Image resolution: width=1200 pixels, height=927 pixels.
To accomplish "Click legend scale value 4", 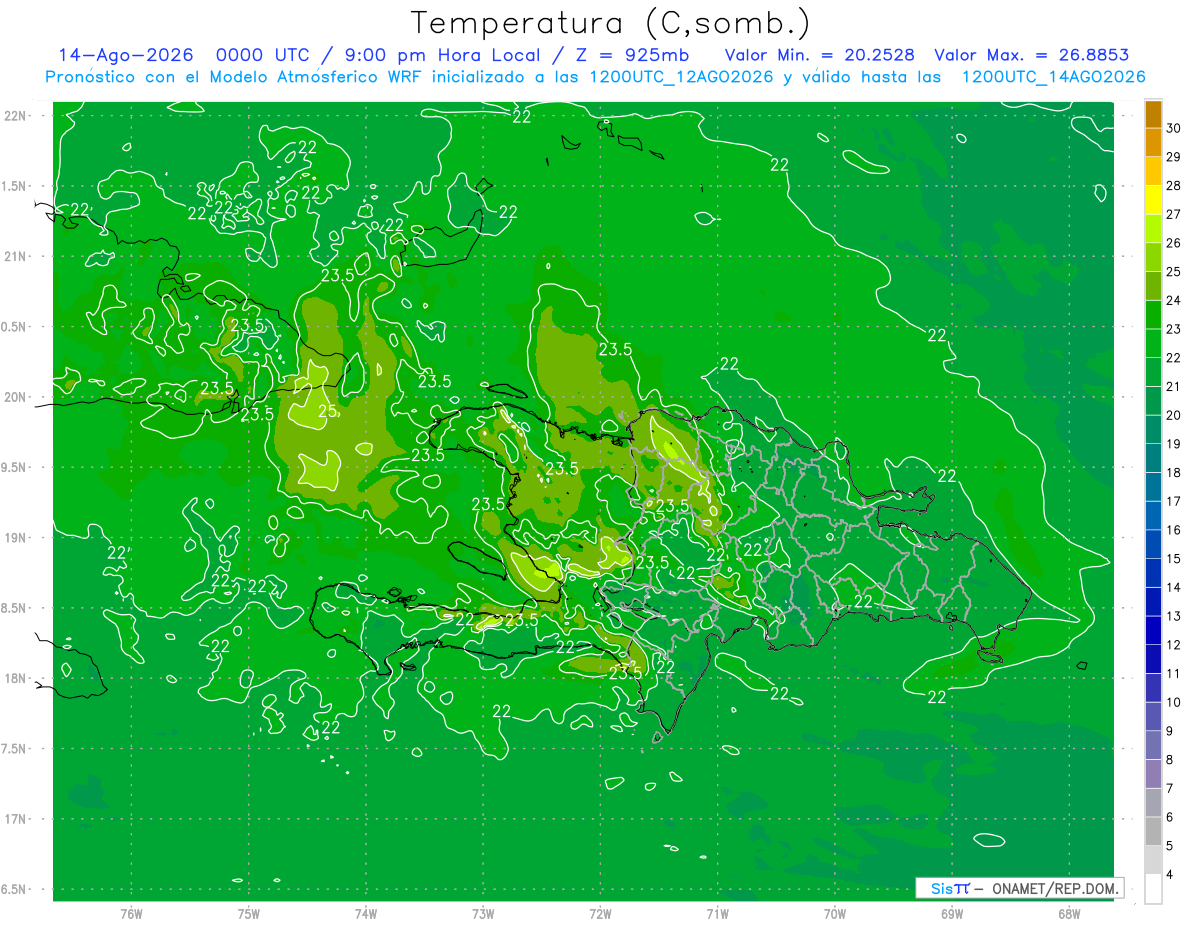I will point(1171,875).
